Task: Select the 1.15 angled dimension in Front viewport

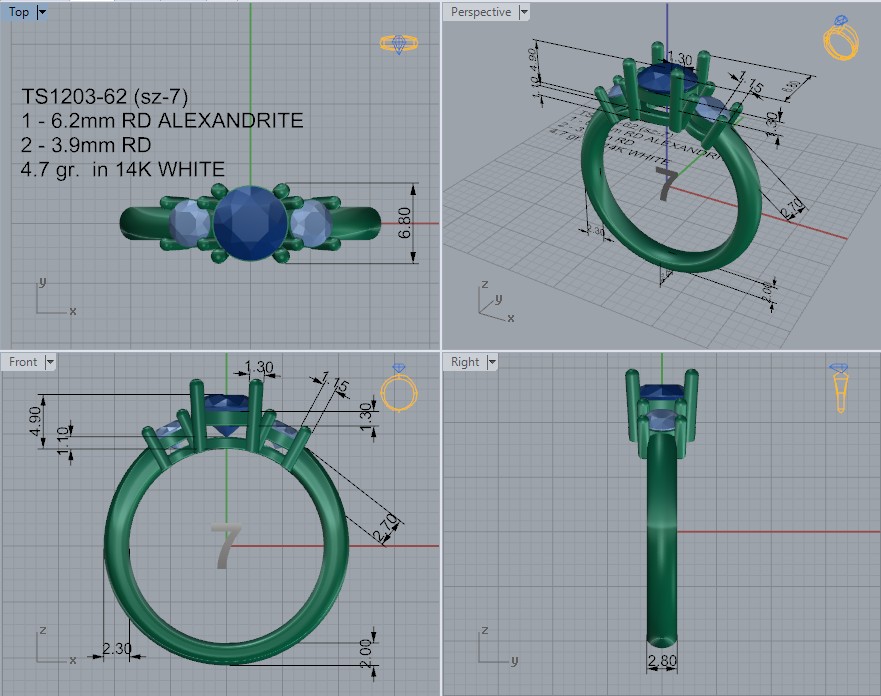Action: pos(335,383)
